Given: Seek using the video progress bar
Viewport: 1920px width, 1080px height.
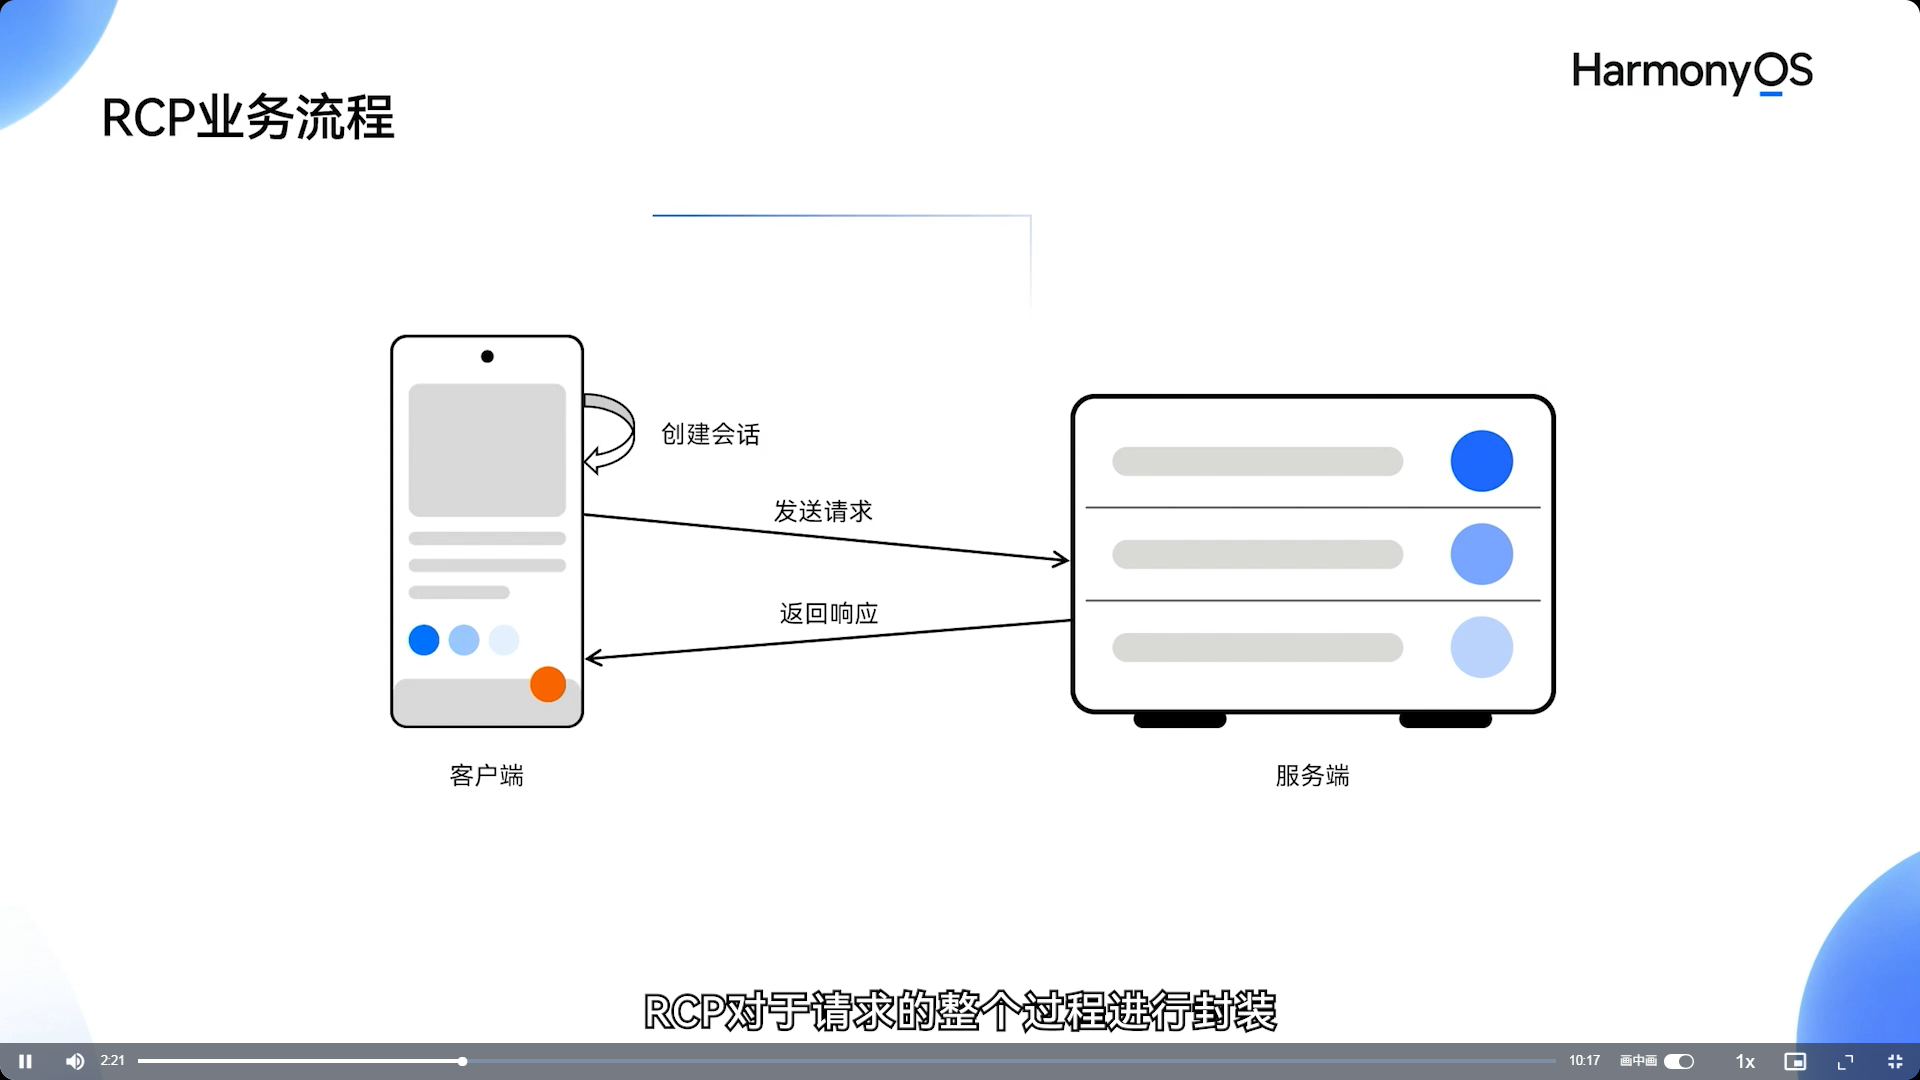Looking at the screenshot, I should pos(846,1061).
